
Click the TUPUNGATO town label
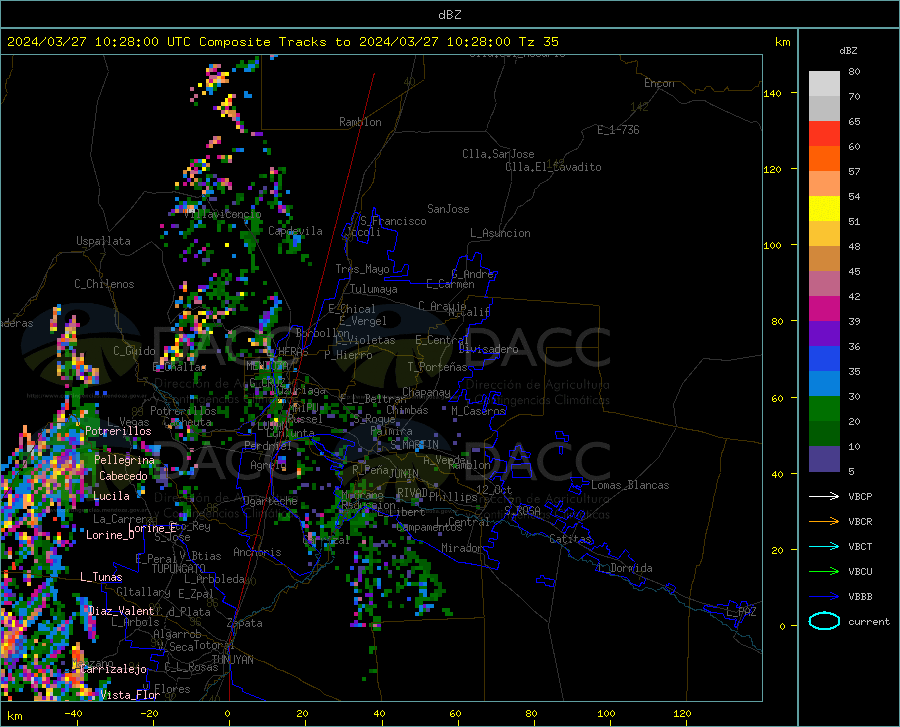click(x=179, y=569)
